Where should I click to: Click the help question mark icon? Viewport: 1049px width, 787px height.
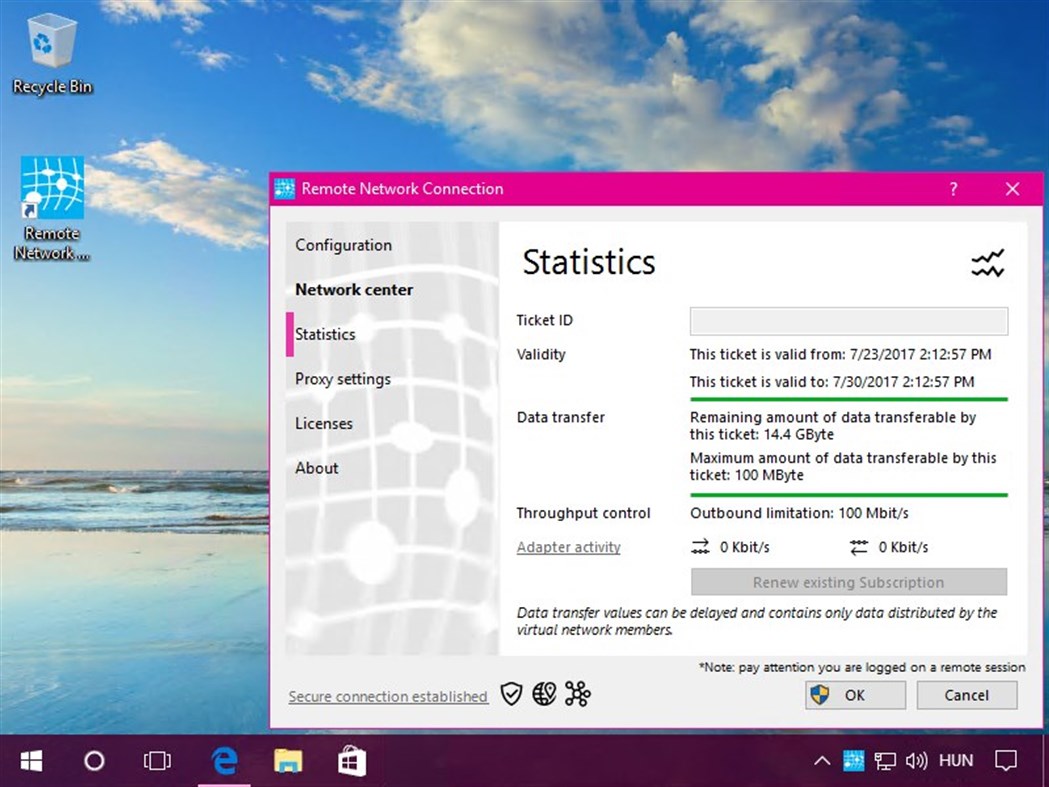point(952,188)
